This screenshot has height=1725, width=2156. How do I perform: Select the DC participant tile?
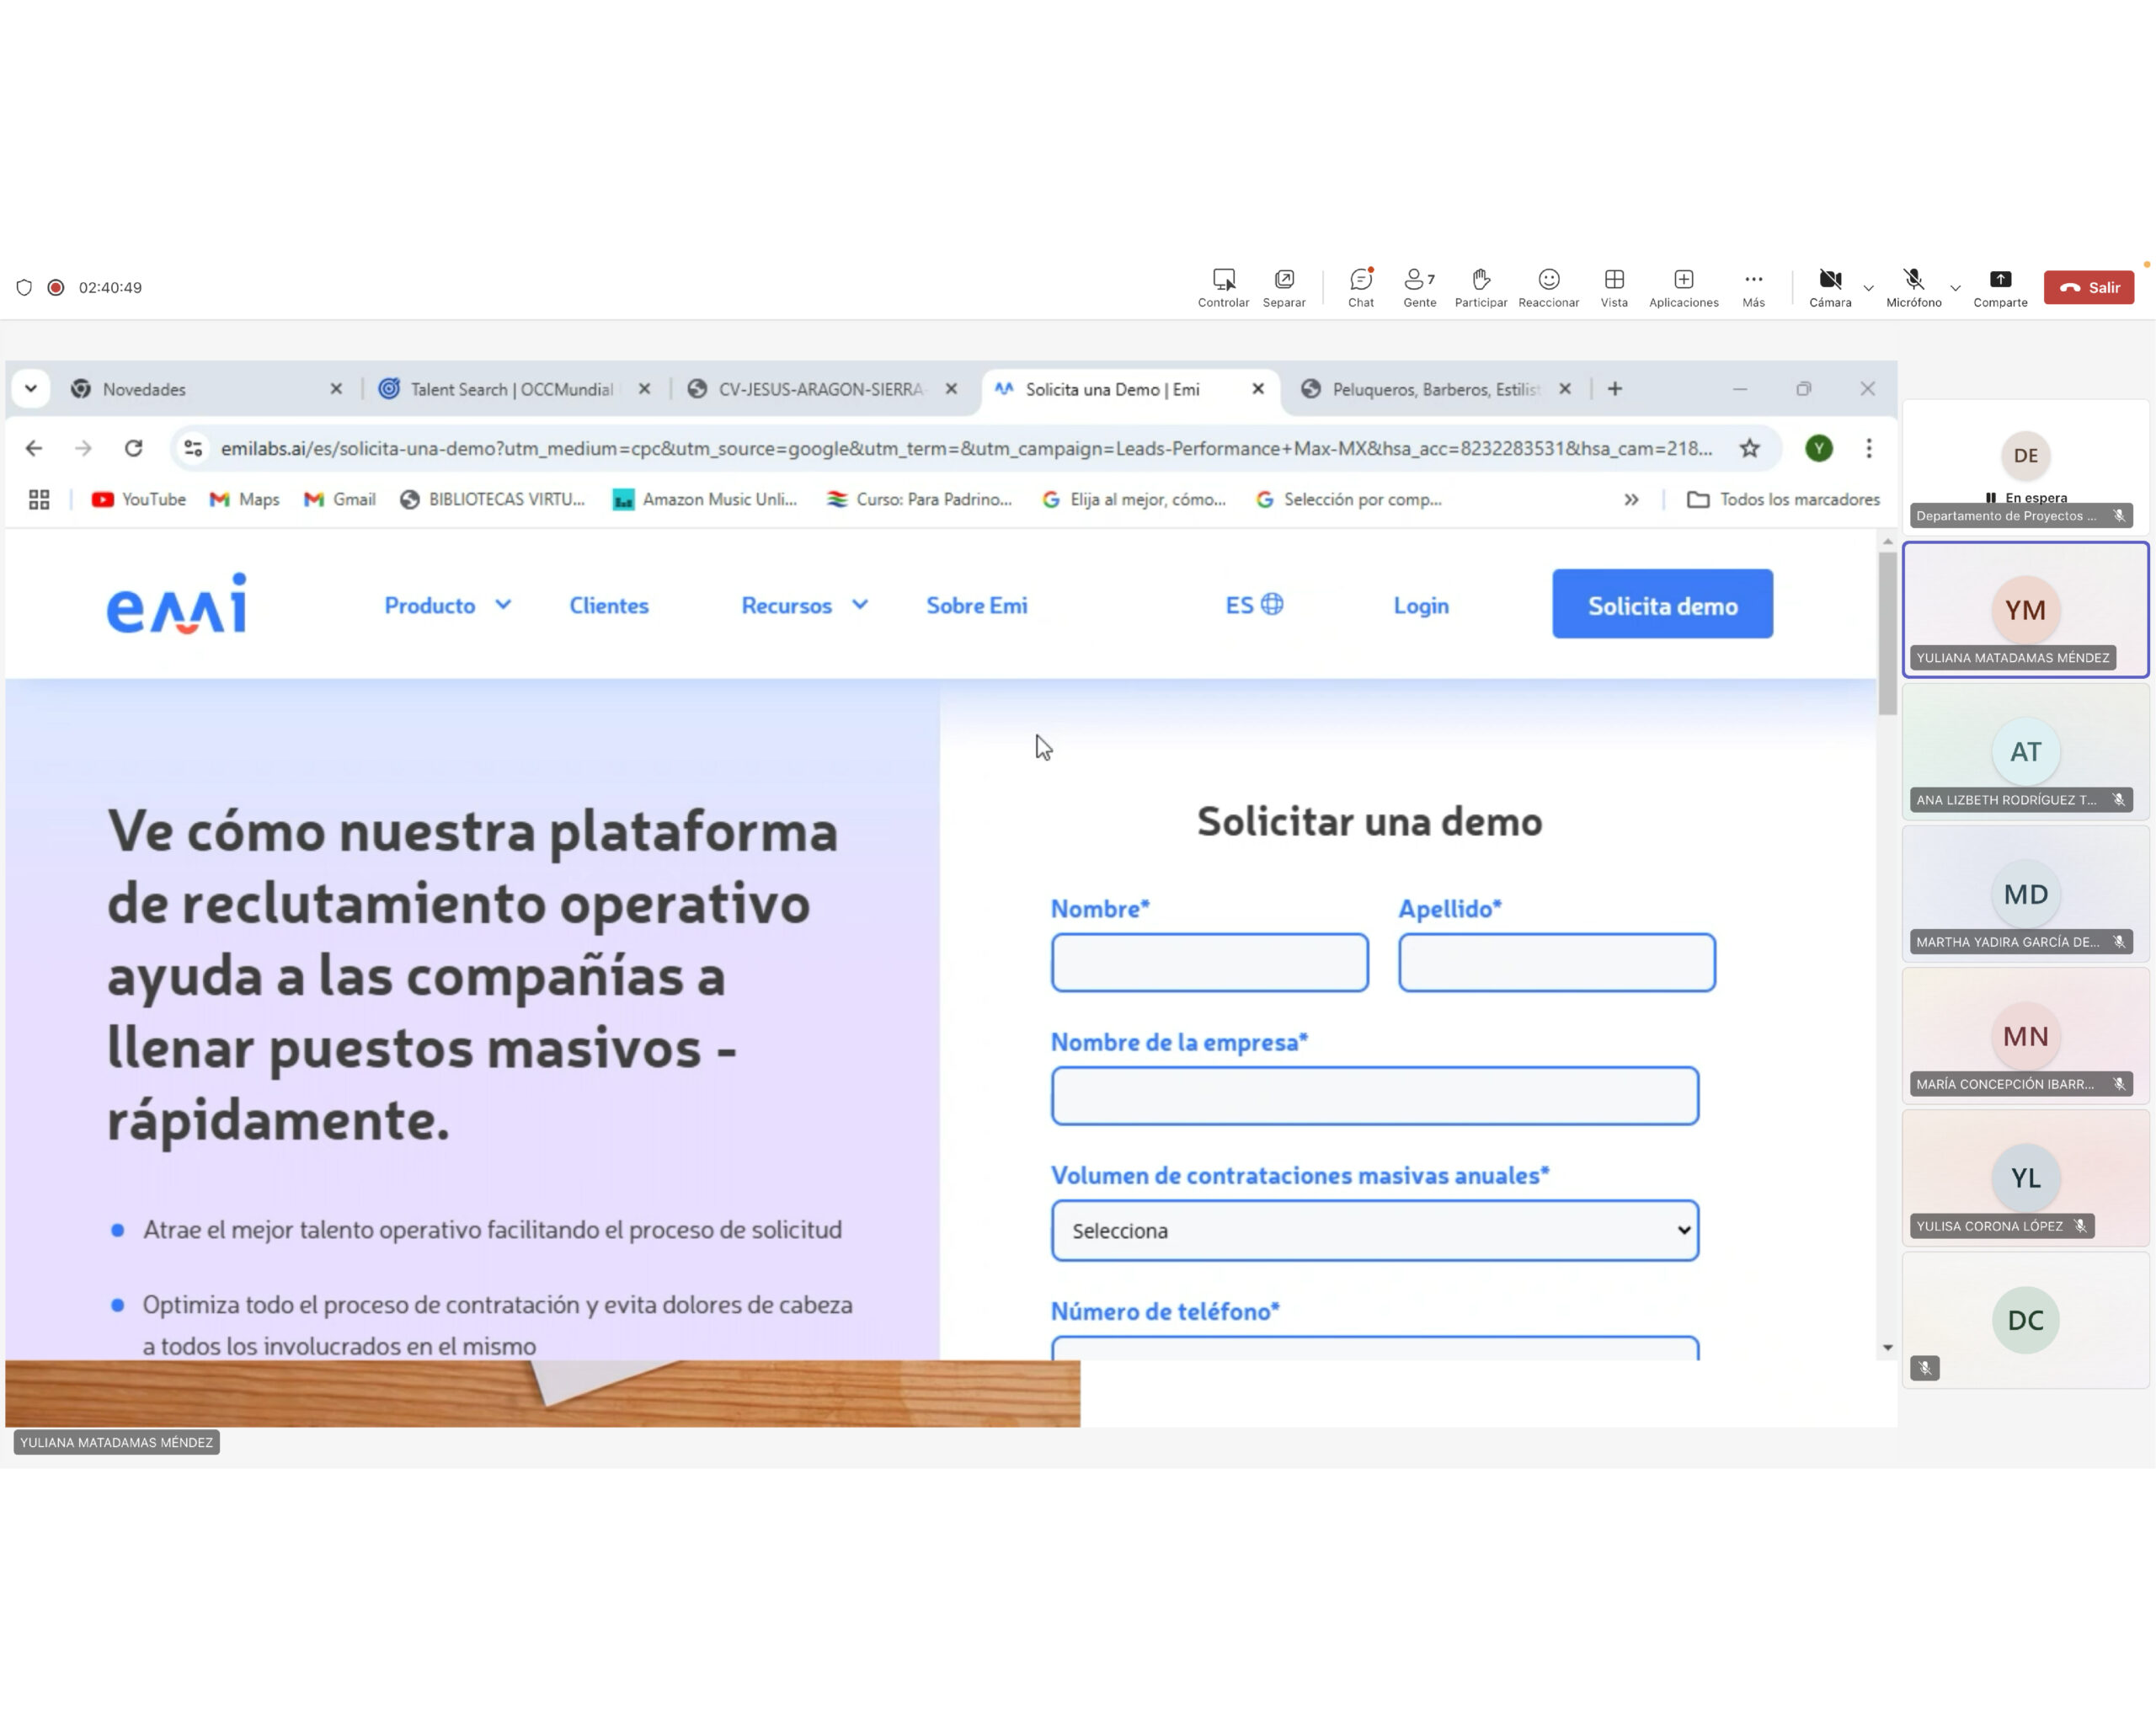tap(2025, 1319)
